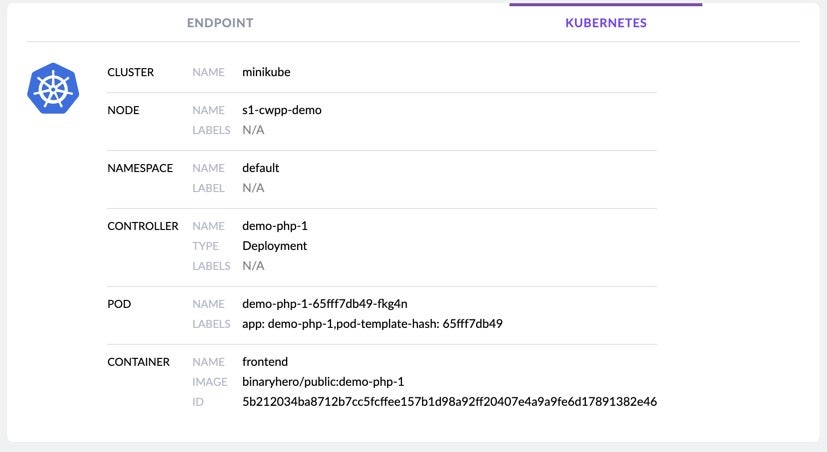Screen dimensions: 827x452
Task: Click the POD section heading
Action: tap(119, 304)
